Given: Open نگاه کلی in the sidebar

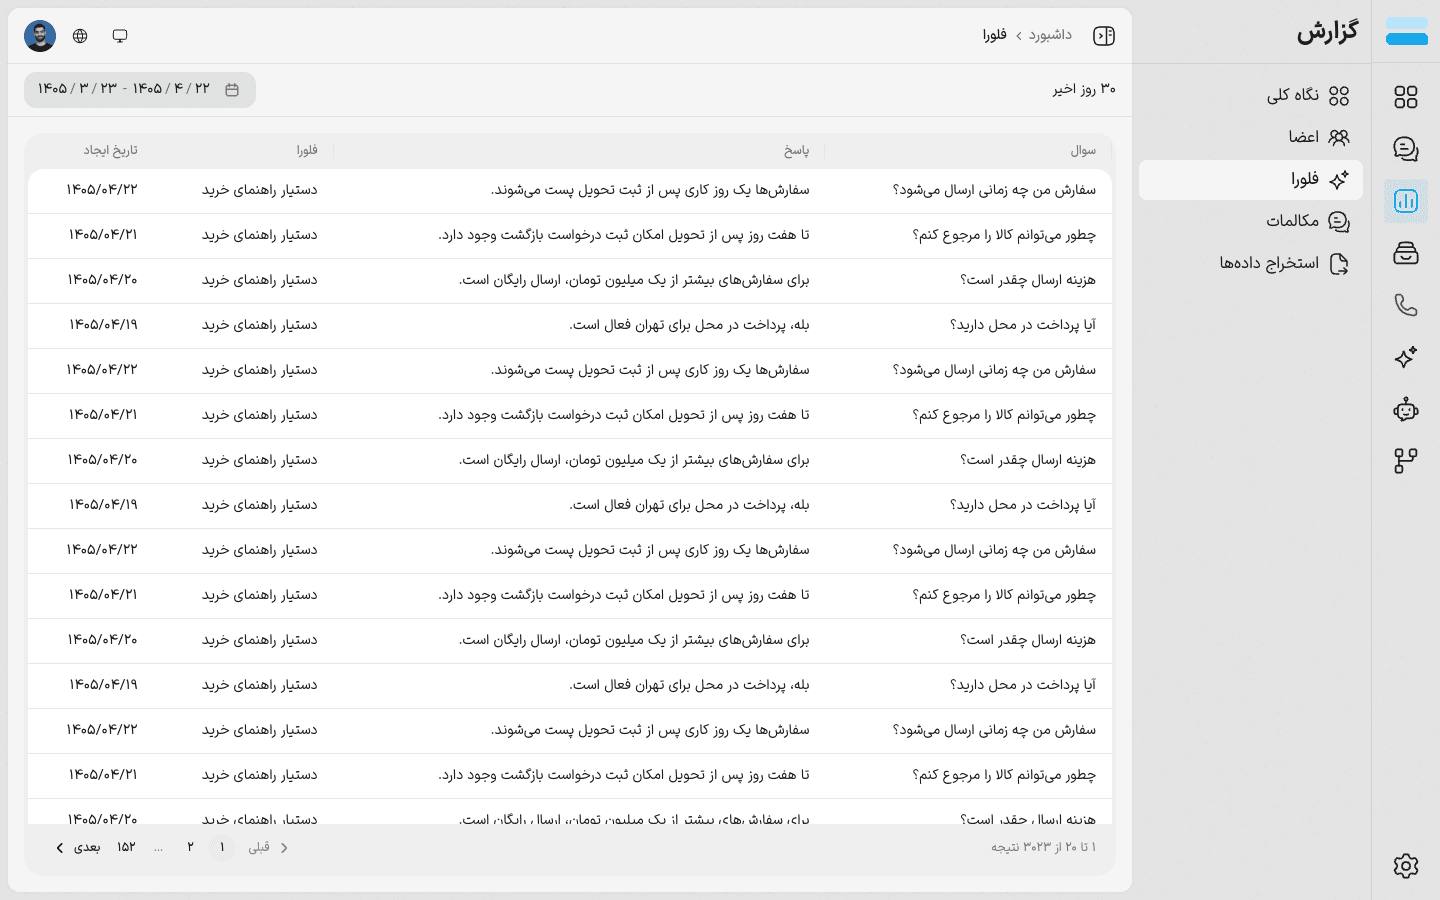Looking at the screenshot, I should [1251, 95].
